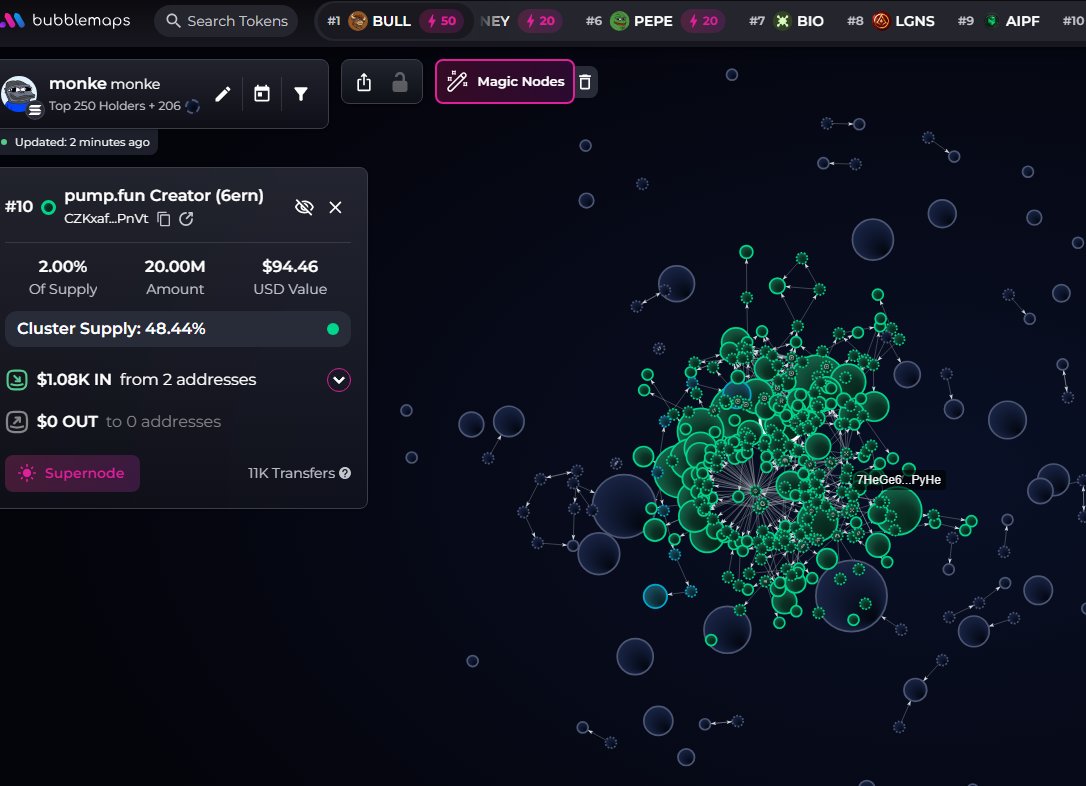Click the green ring icon beside #10
Image resolution: width=1086 pixels, height=786 pixels.
pos(48,207)
